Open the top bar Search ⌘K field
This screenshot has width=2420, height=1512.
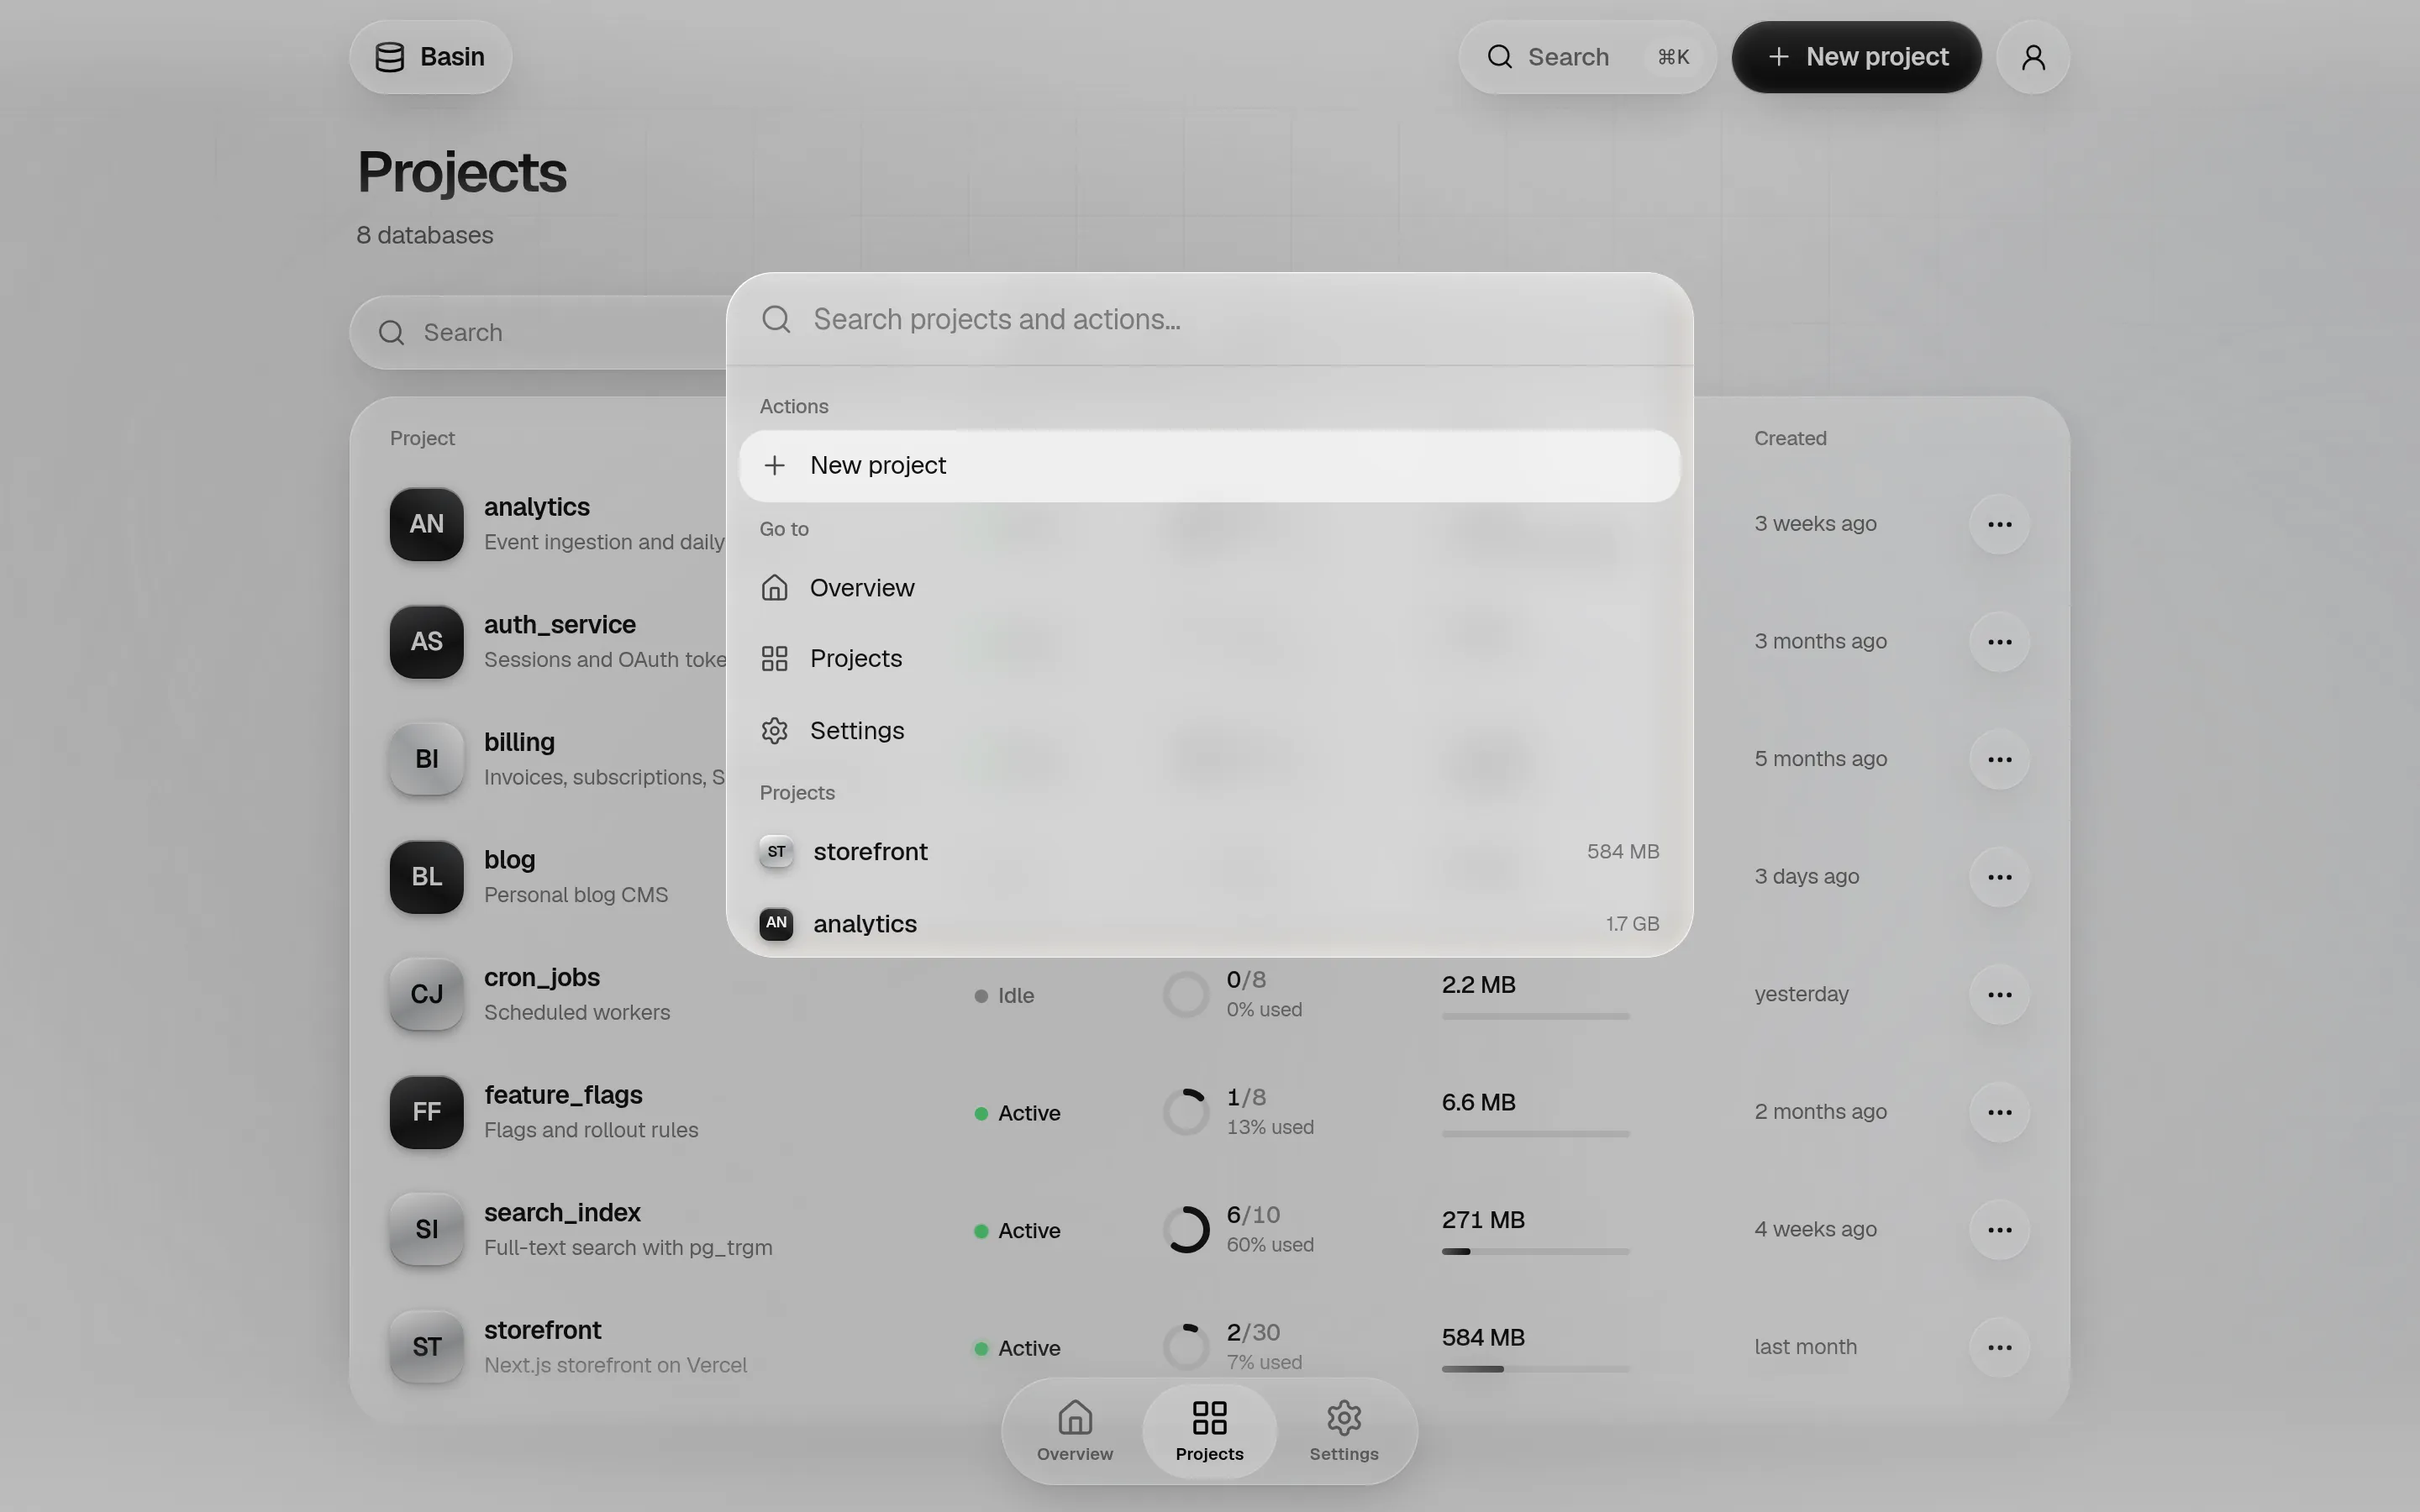click(x=1587, y=57)
